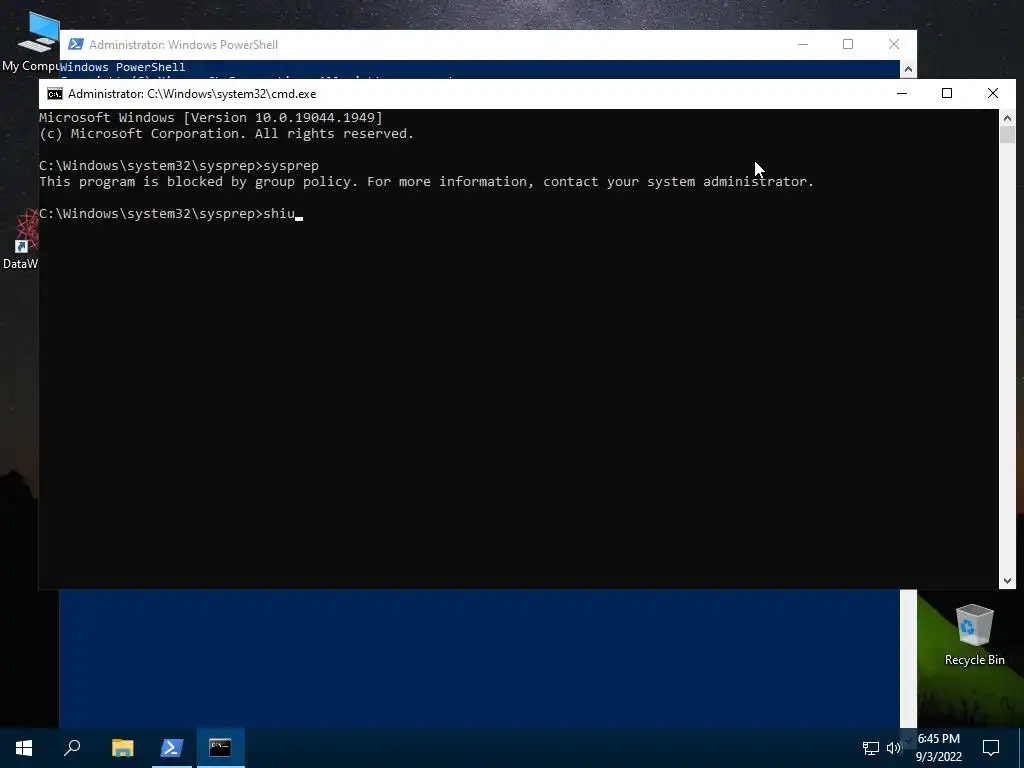Open cmd.exe window system menu icon
The height and width of the screenshot is (768, 1024).
point(55,94)
